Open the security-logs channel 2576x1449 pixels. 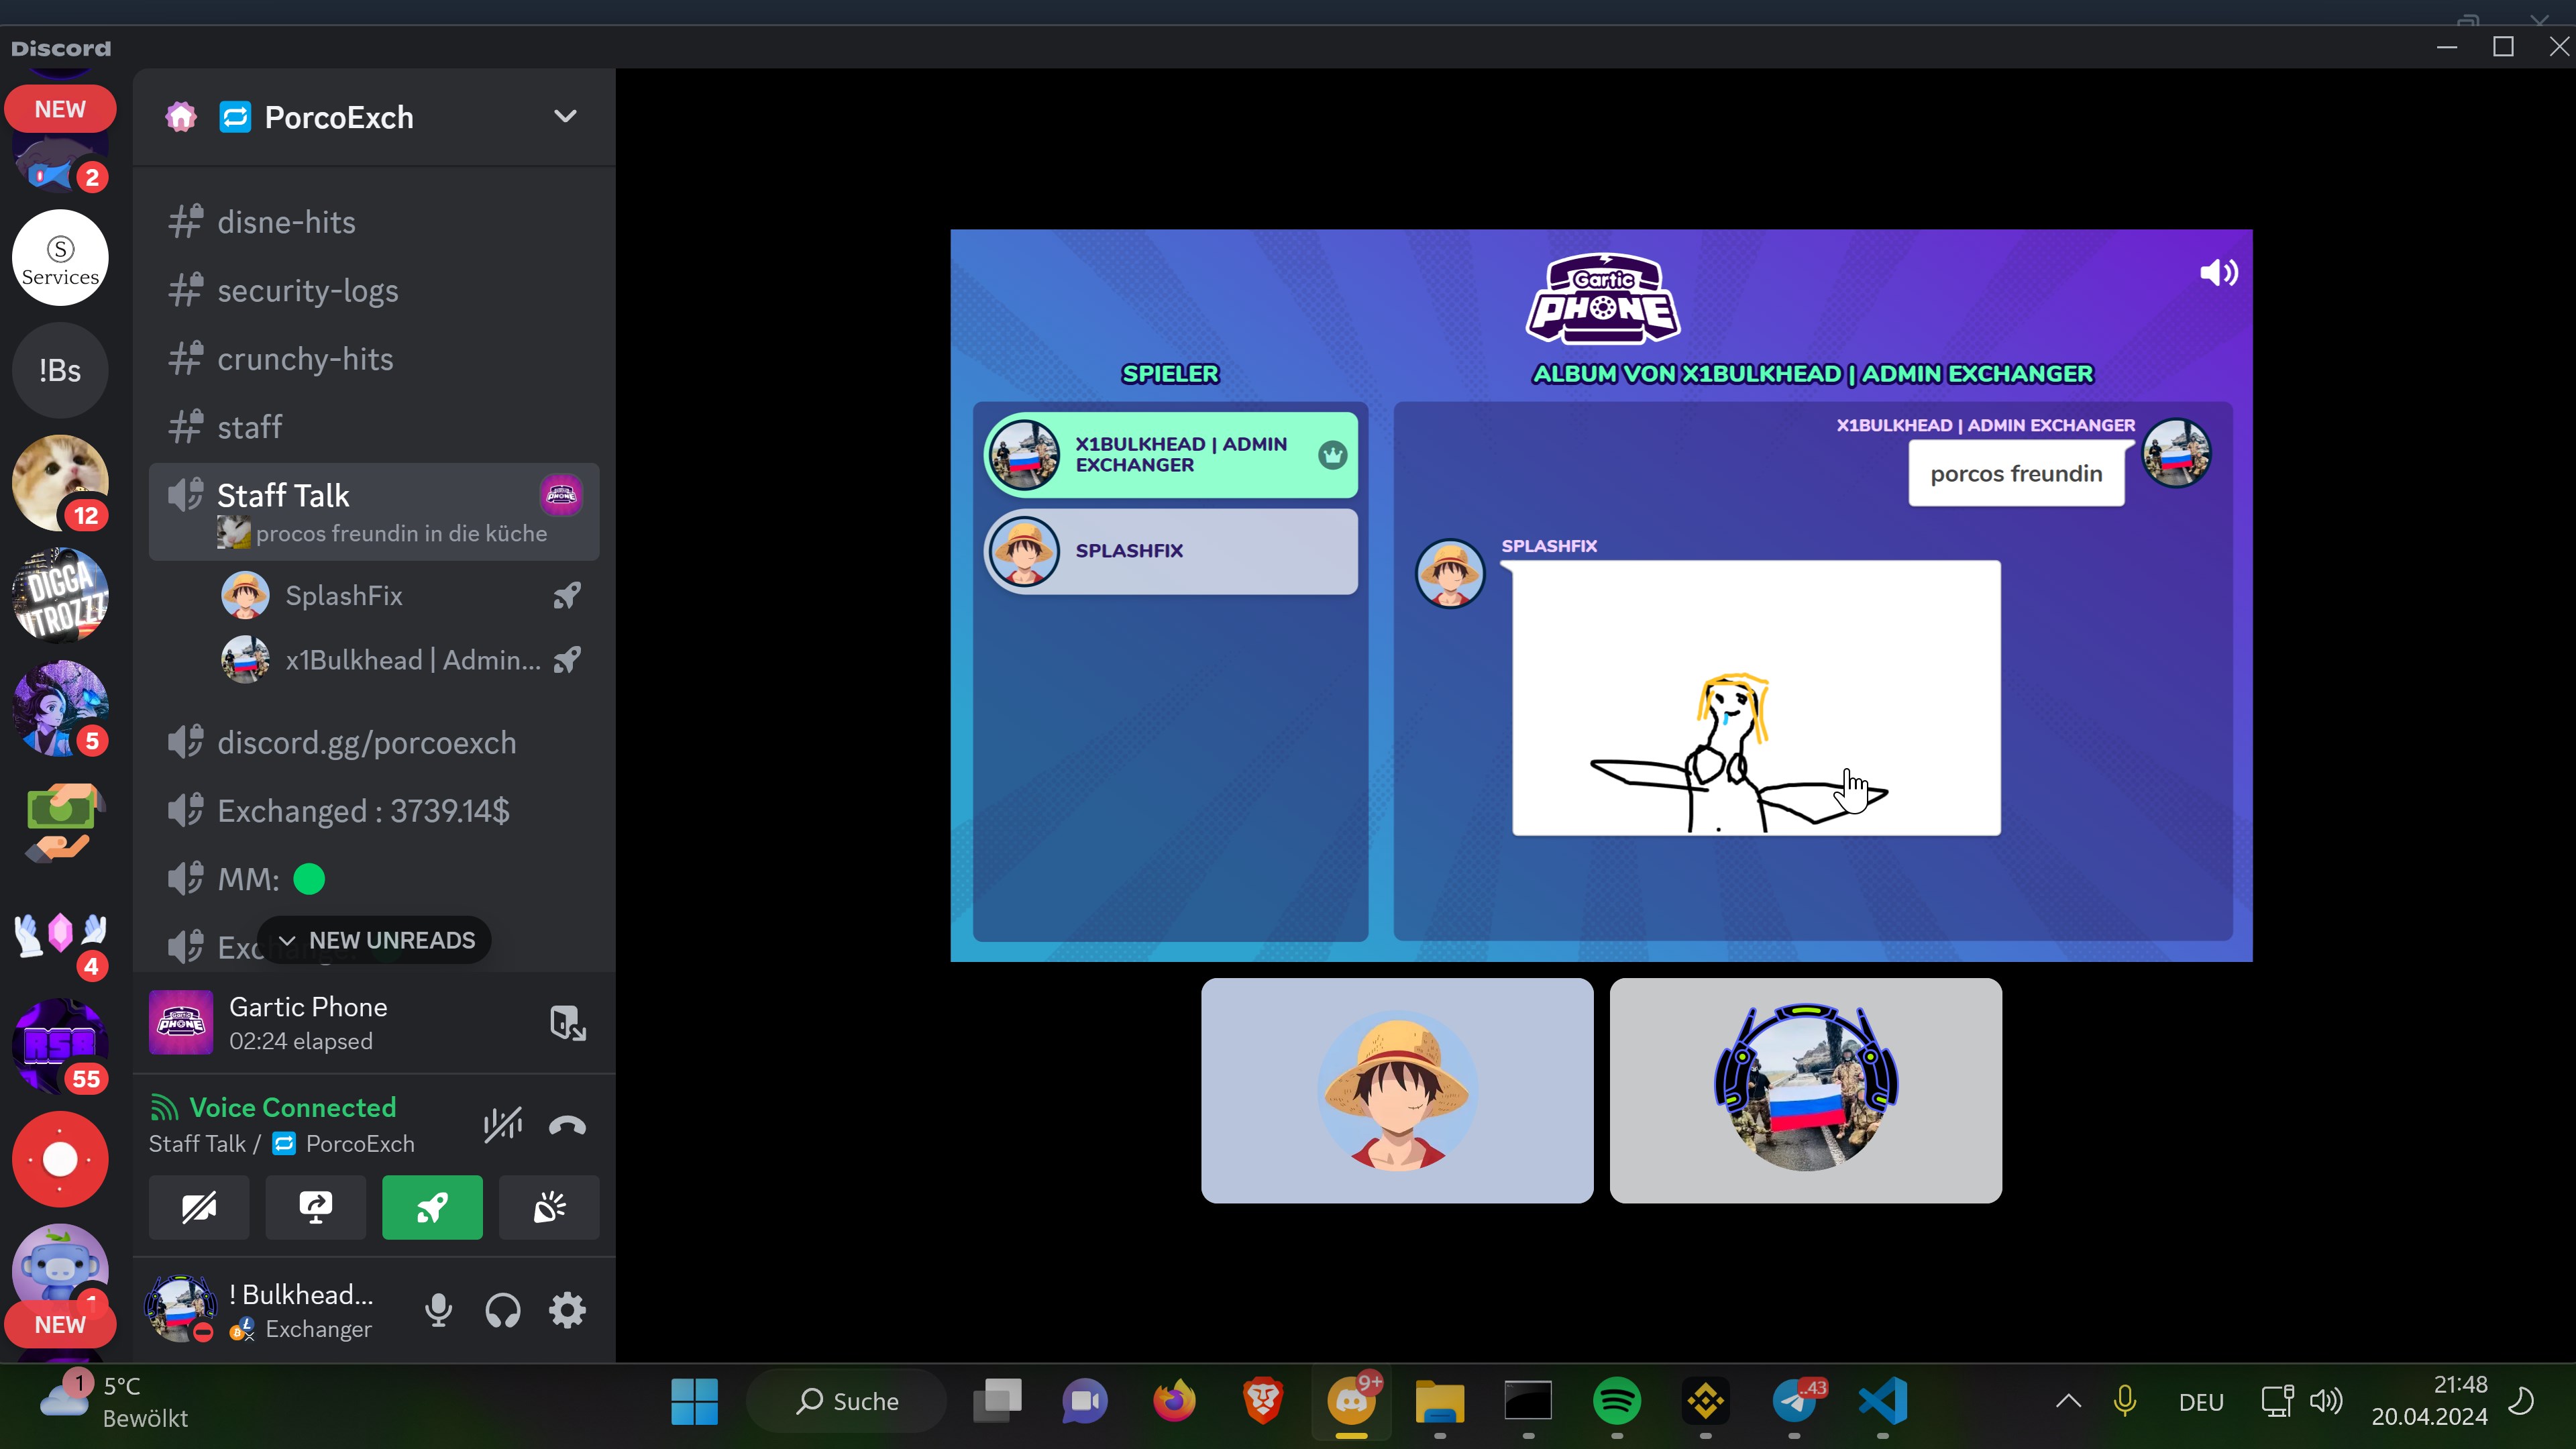(307, 290)
